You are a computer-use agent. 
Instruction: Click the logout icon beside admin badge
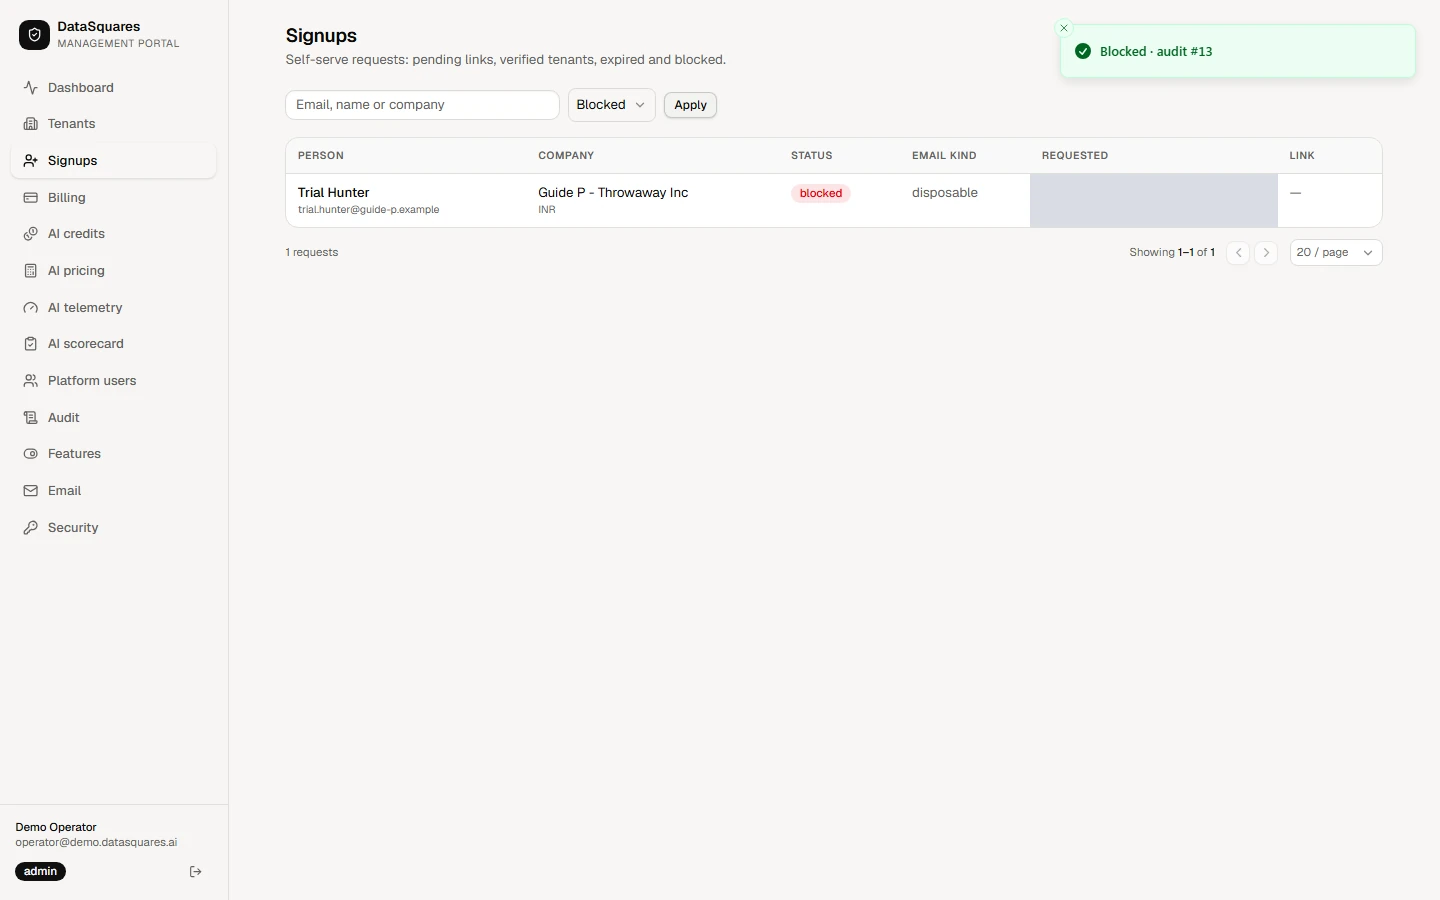tap(196, 872)
